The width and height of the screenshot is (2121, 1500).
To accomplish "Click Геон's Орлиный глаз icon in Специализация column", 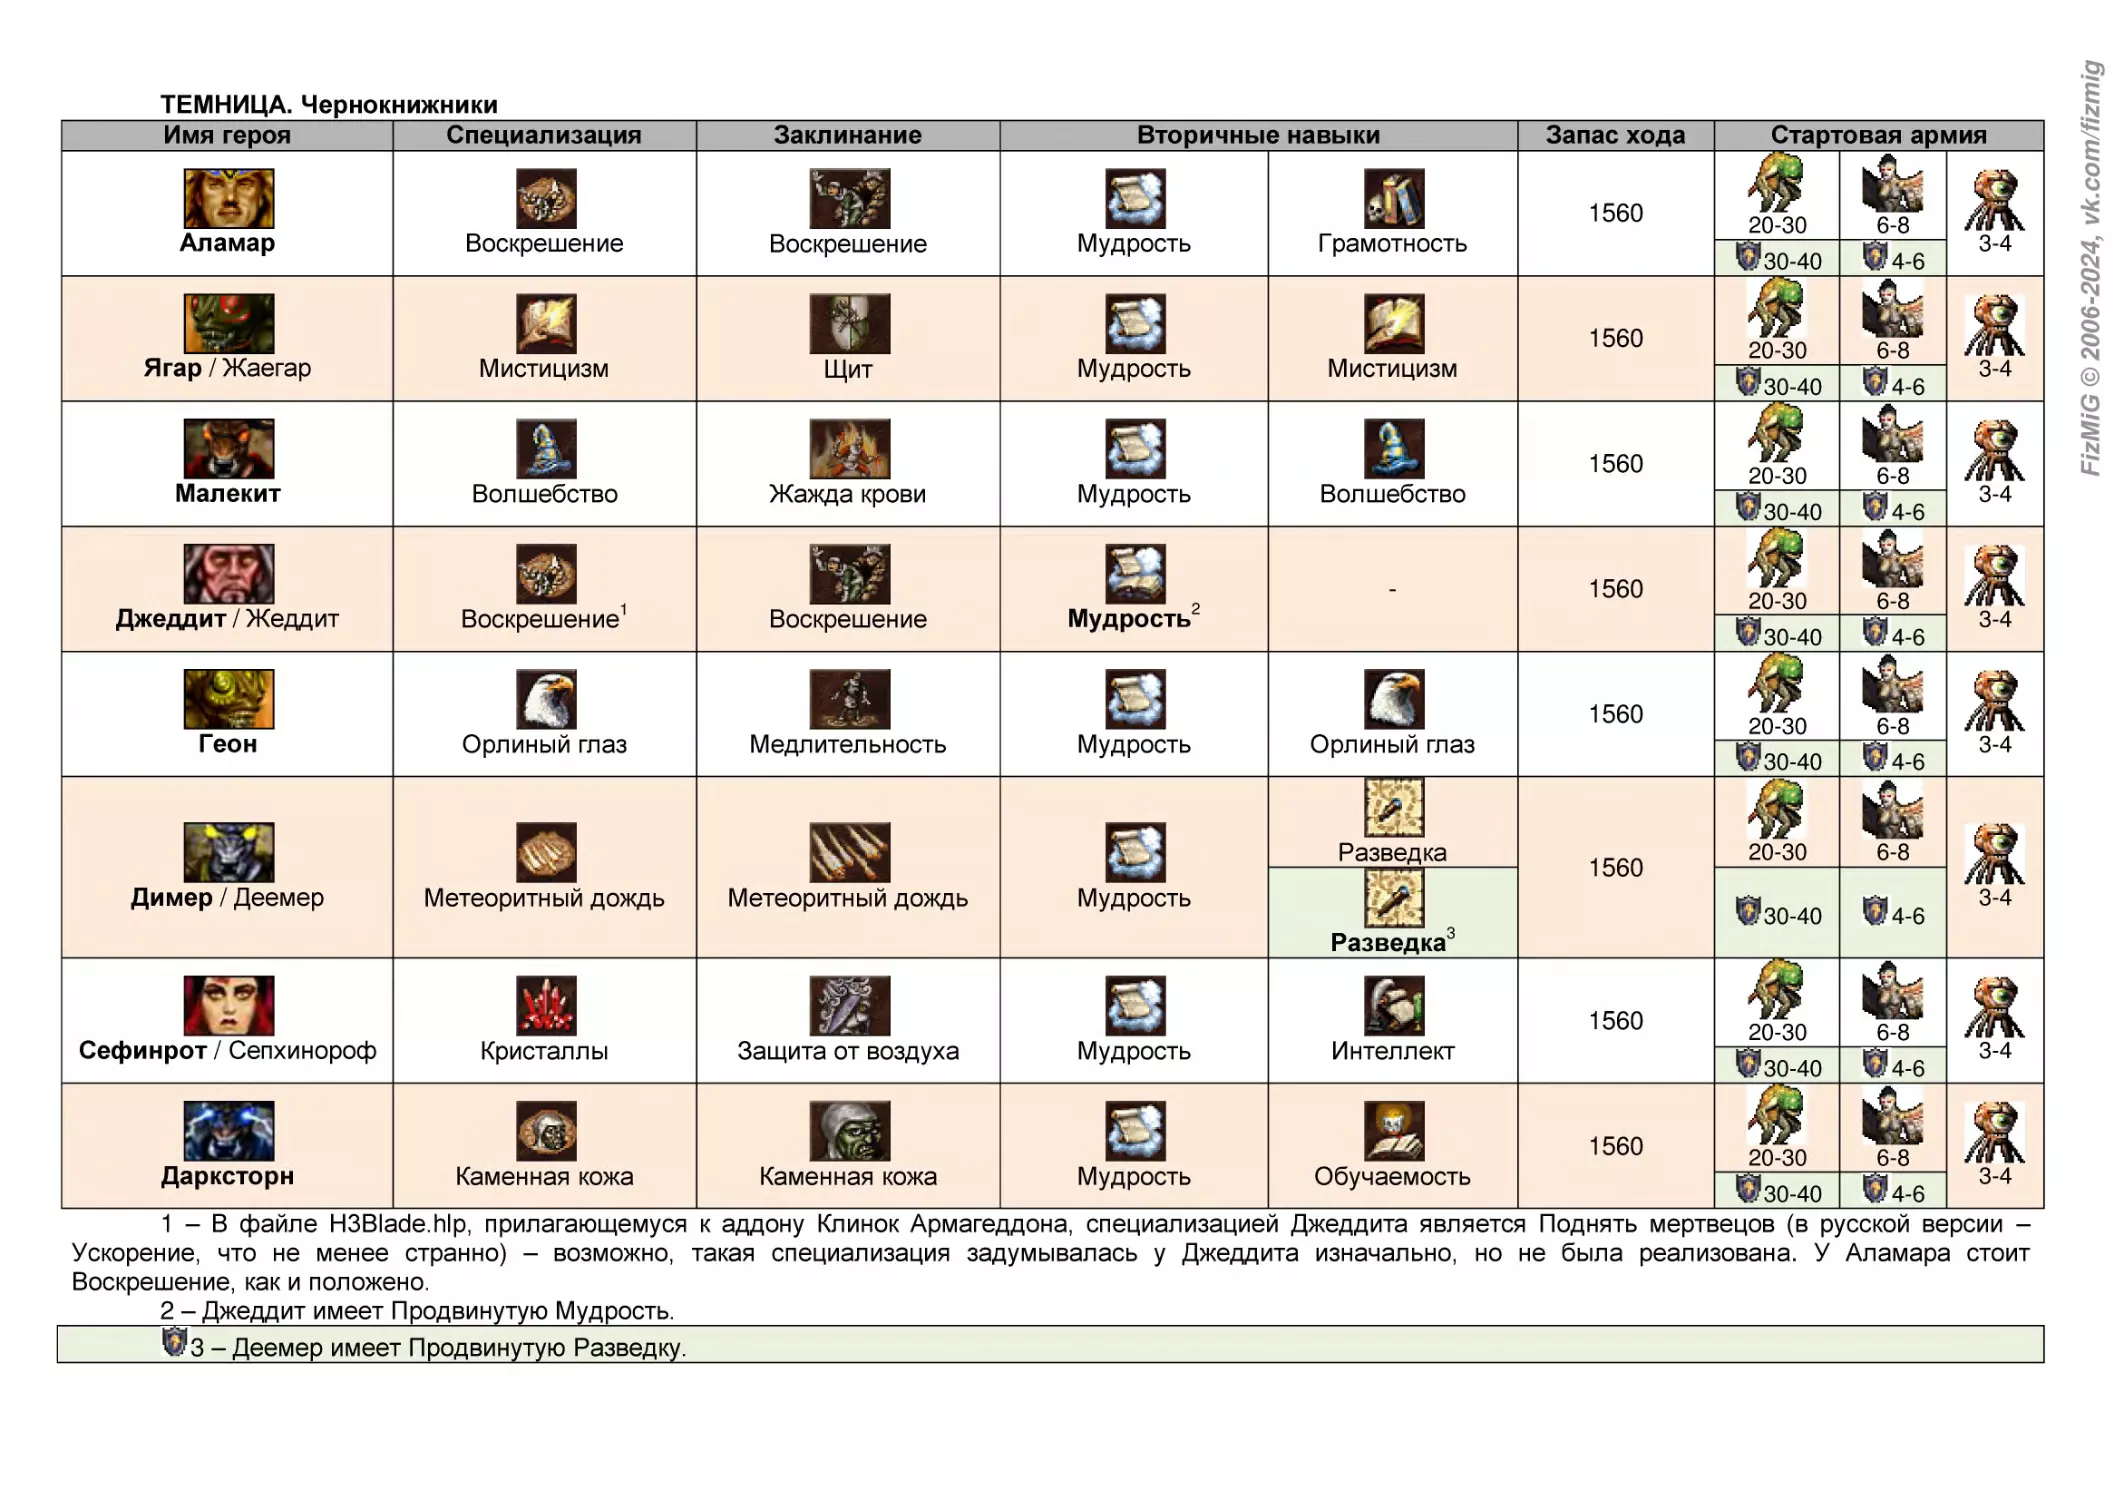I will tap(546, 699).
